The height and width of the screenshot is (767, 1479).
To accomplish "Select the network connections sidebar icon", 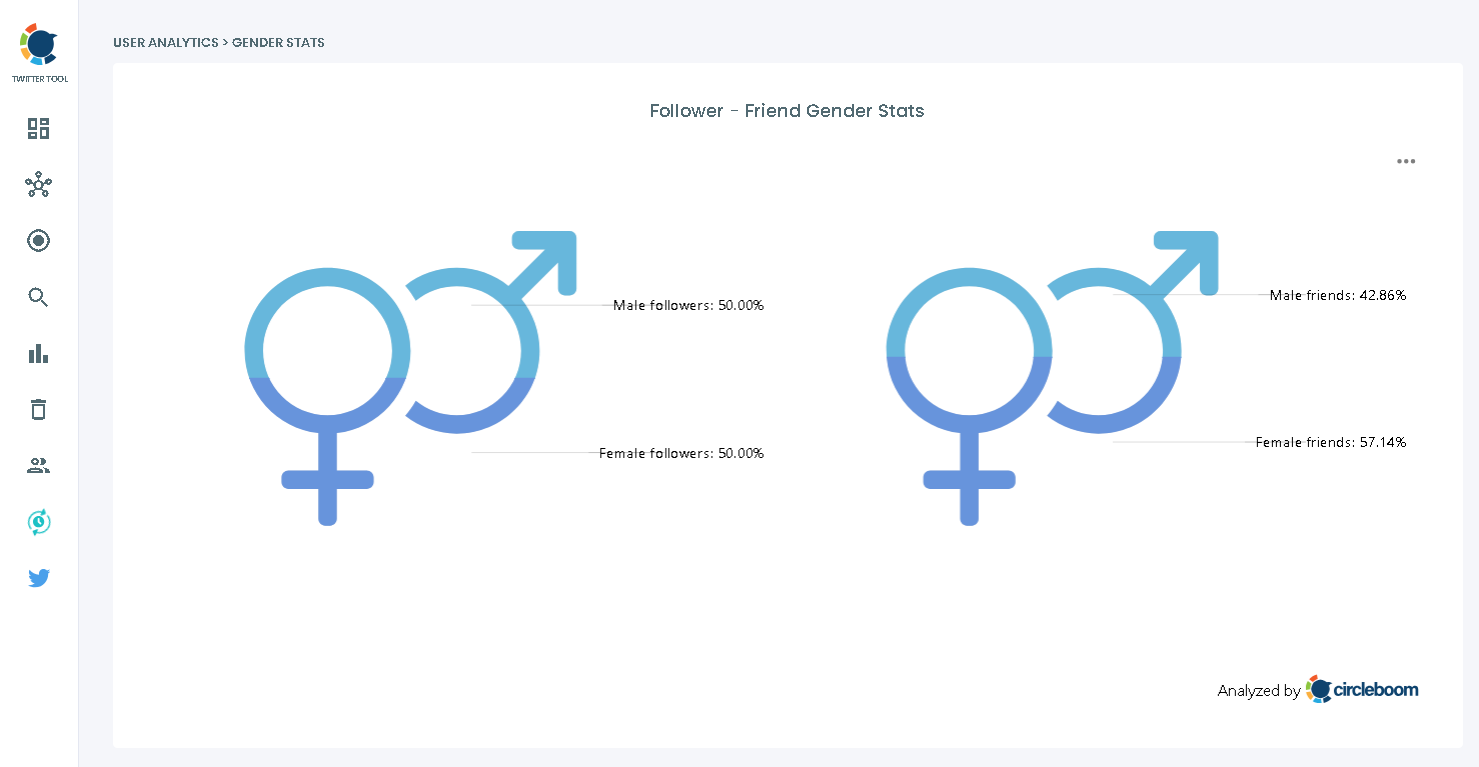I will [38, 184].
